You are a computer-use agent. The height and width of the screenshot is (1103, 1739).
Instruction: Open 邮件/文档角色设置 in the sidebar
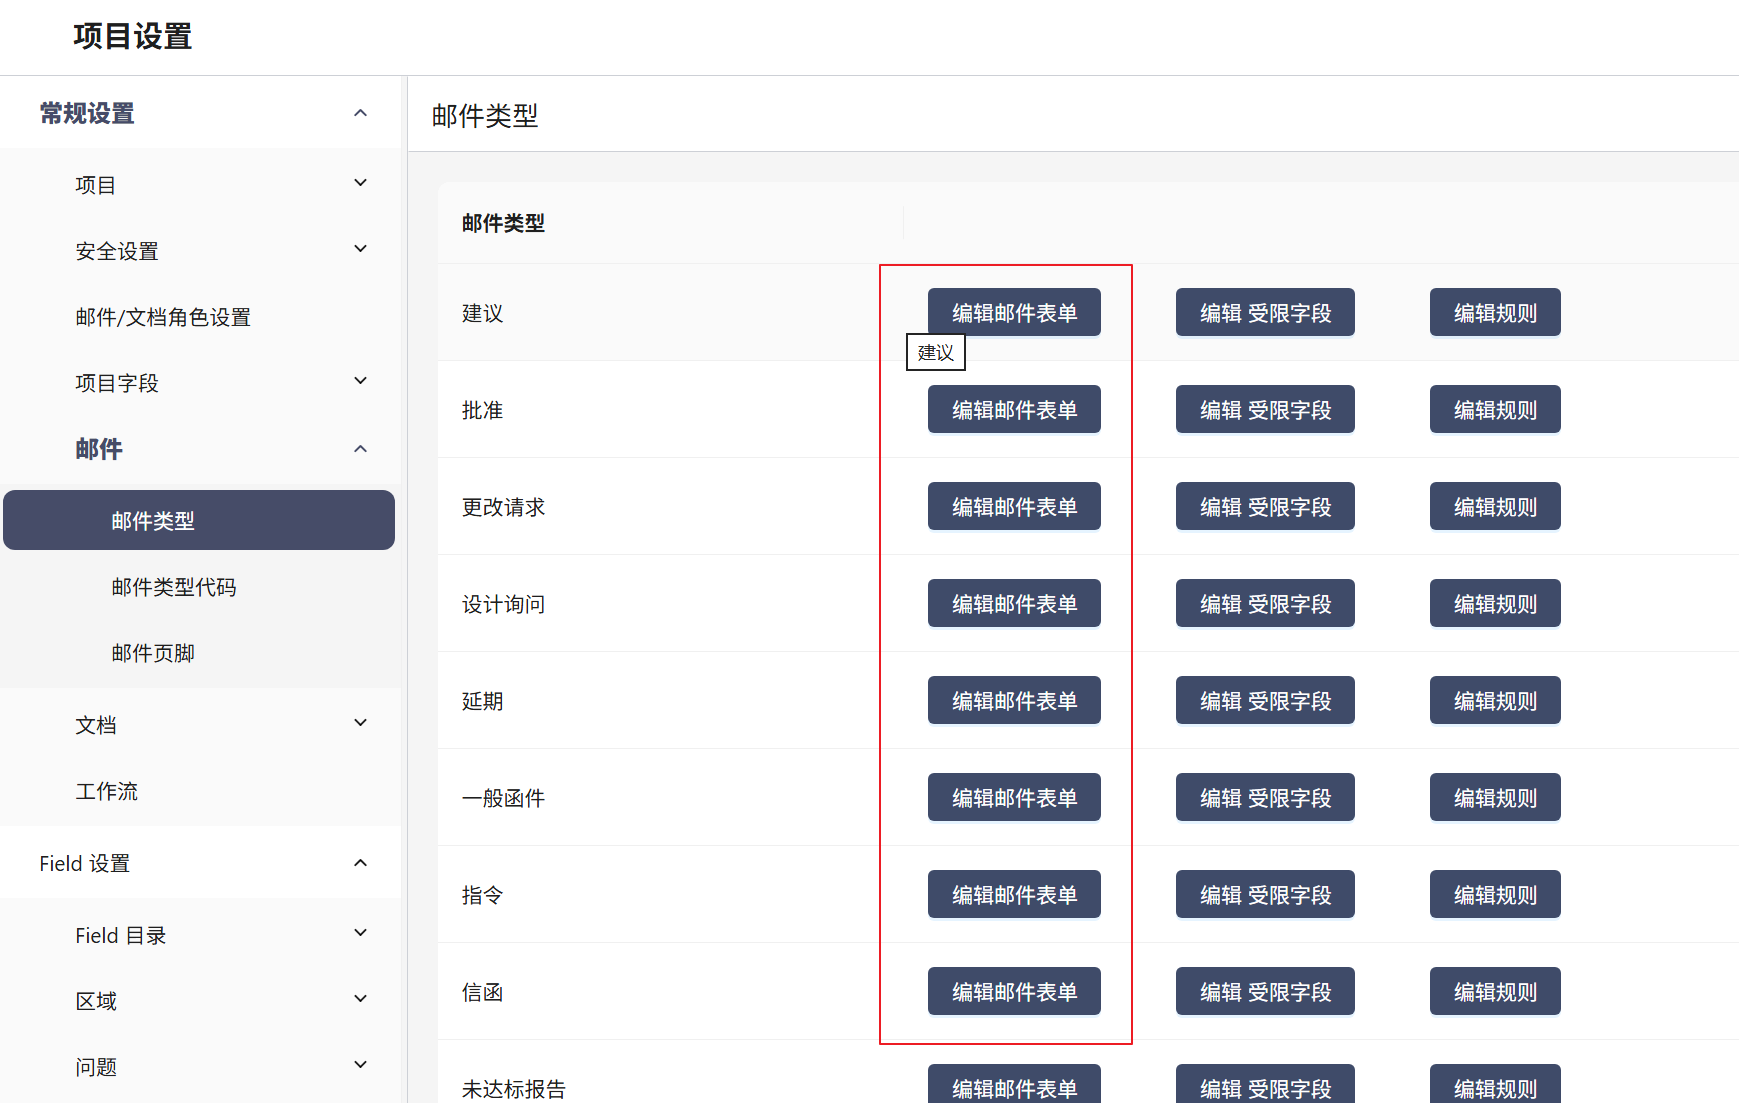point(163,317)
